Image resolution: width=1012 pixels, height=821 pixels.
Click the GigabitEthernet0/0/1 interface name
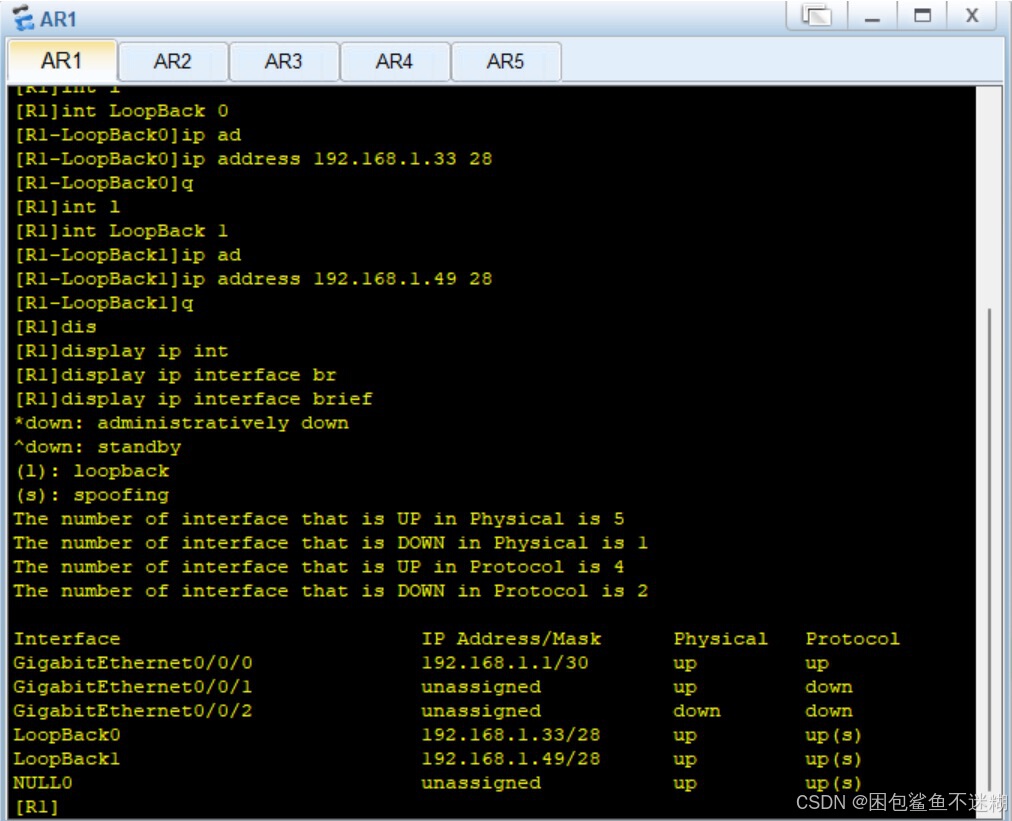[133, 687]
